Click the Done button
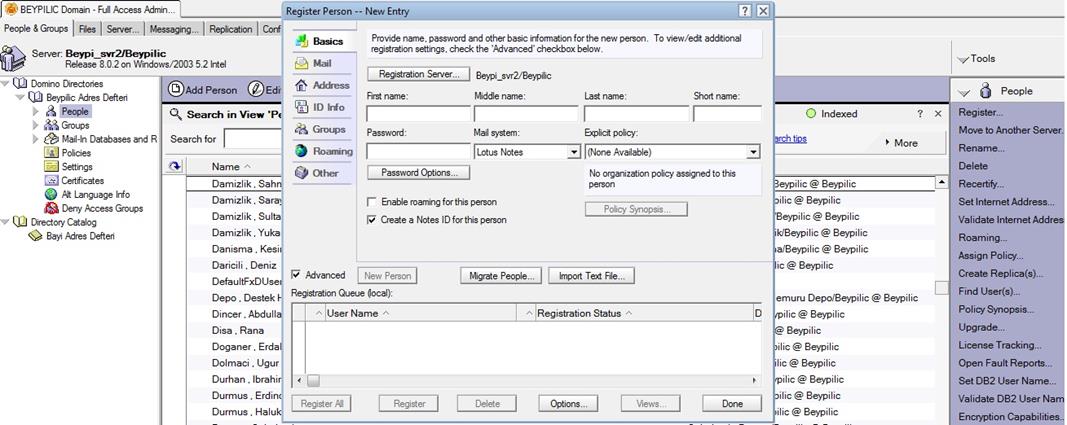Image resolution: width=1067 pixels, height=425 pixels. point(732,403)
